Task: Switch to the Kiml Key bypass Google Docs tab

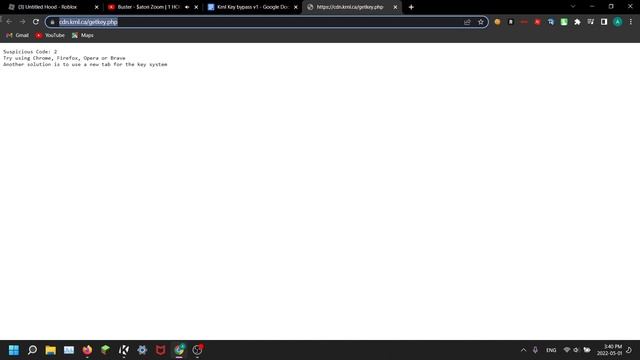Action: [x=252, y=7]
